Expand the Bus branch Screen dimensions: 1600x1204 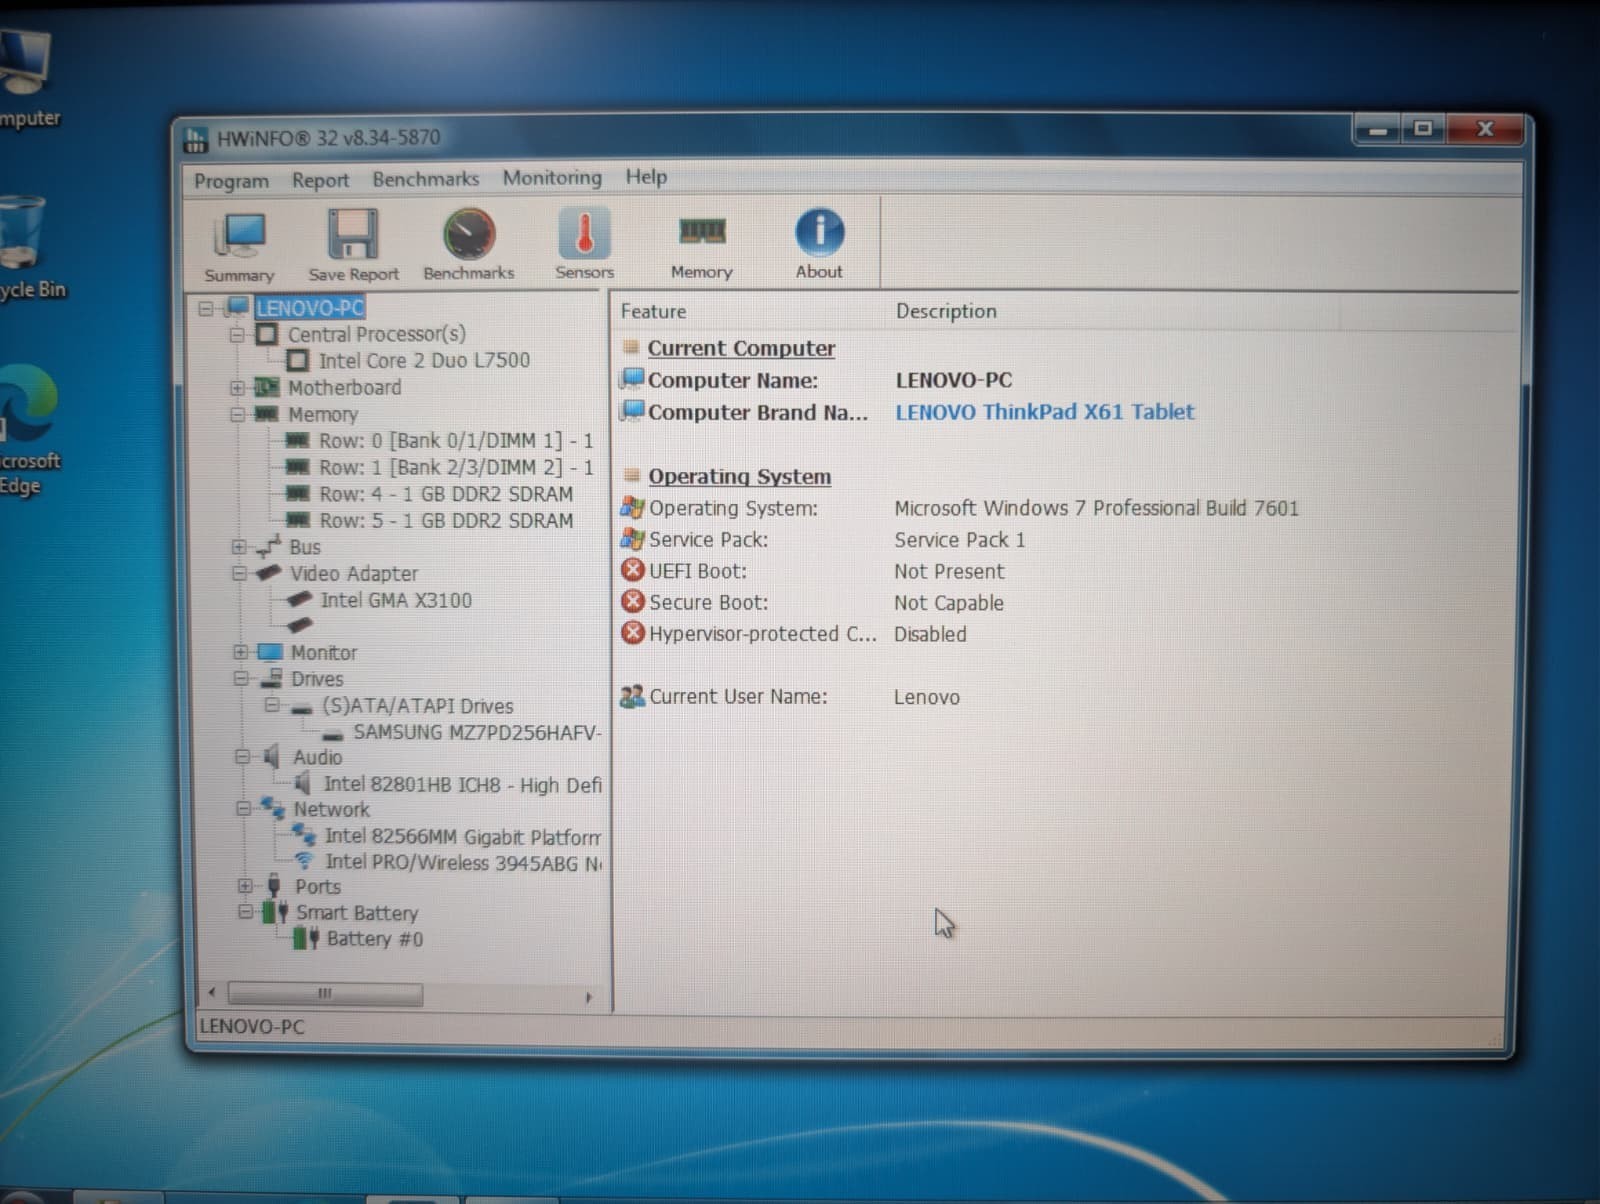(x=239, y=547)
